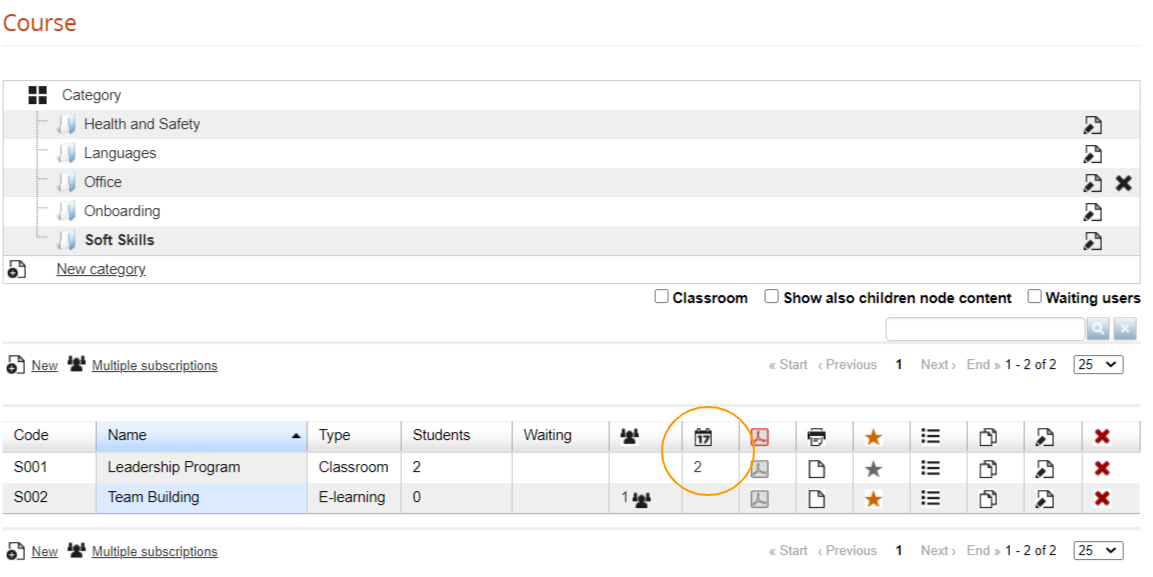Image resolution: width=1153 pixels, height=577 pixels.
Task: Enable the Classroom checkbox filter
Action: [x=661, y=297]
